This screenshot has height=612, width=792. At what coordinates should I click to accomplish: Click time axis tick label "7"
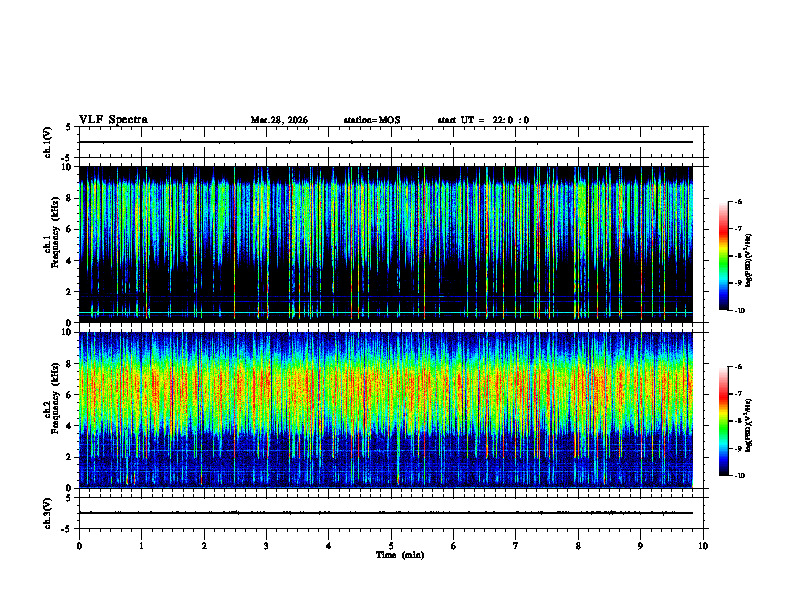click(x=516, y=546)
